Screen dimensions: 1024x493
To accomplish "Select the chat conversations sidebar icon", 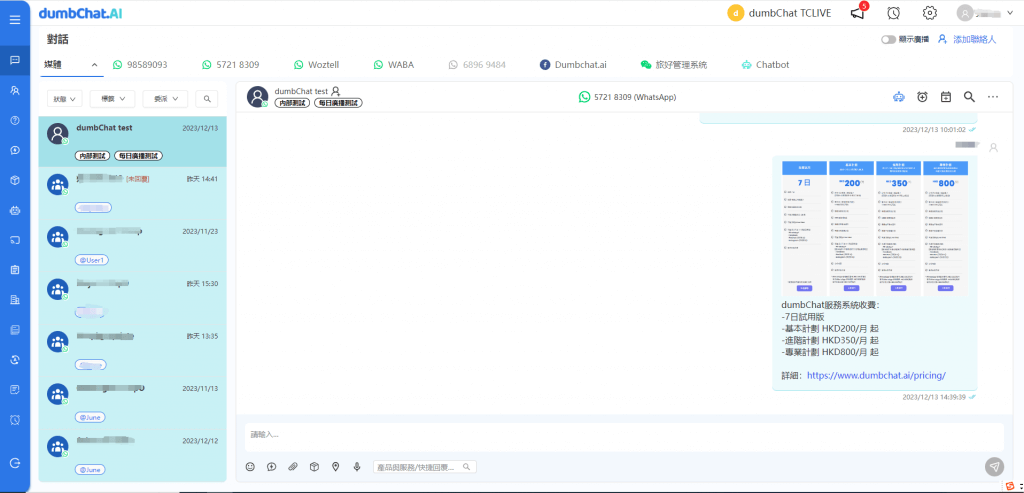I will (15, 60).
